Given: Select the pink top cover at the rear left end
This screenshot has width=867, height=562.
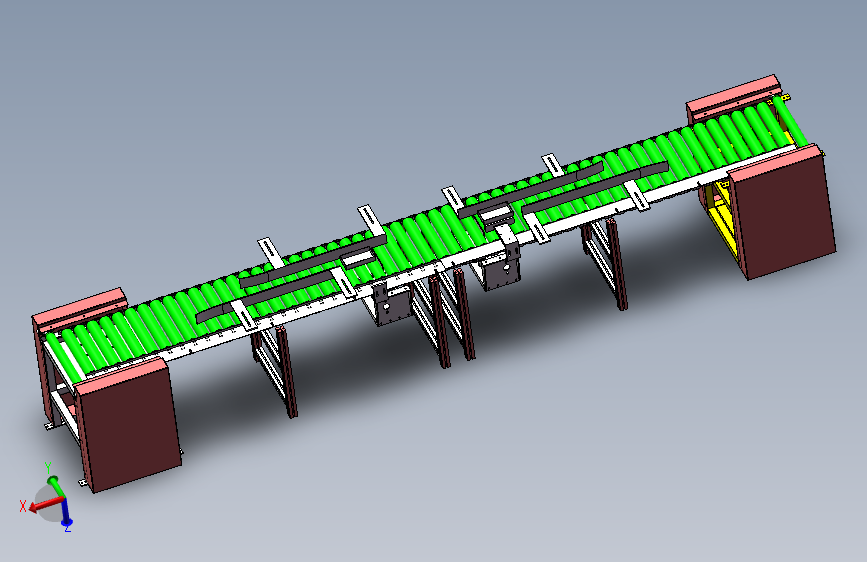Looking at the screenshot, I should pyautogui.click(x=79, y=308).
